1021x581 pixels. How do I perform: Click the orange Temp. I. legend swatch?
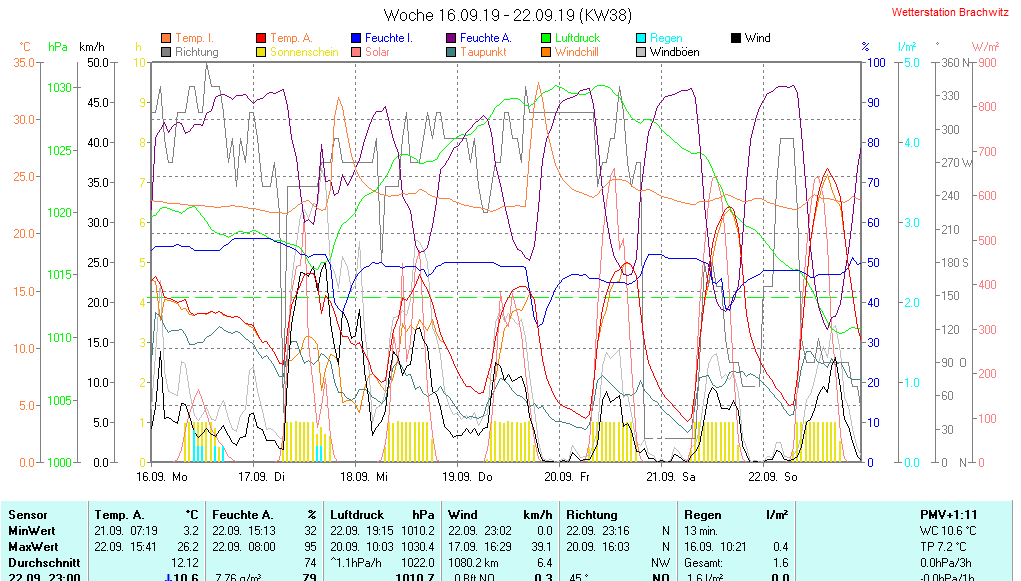(x=166, y=38)
